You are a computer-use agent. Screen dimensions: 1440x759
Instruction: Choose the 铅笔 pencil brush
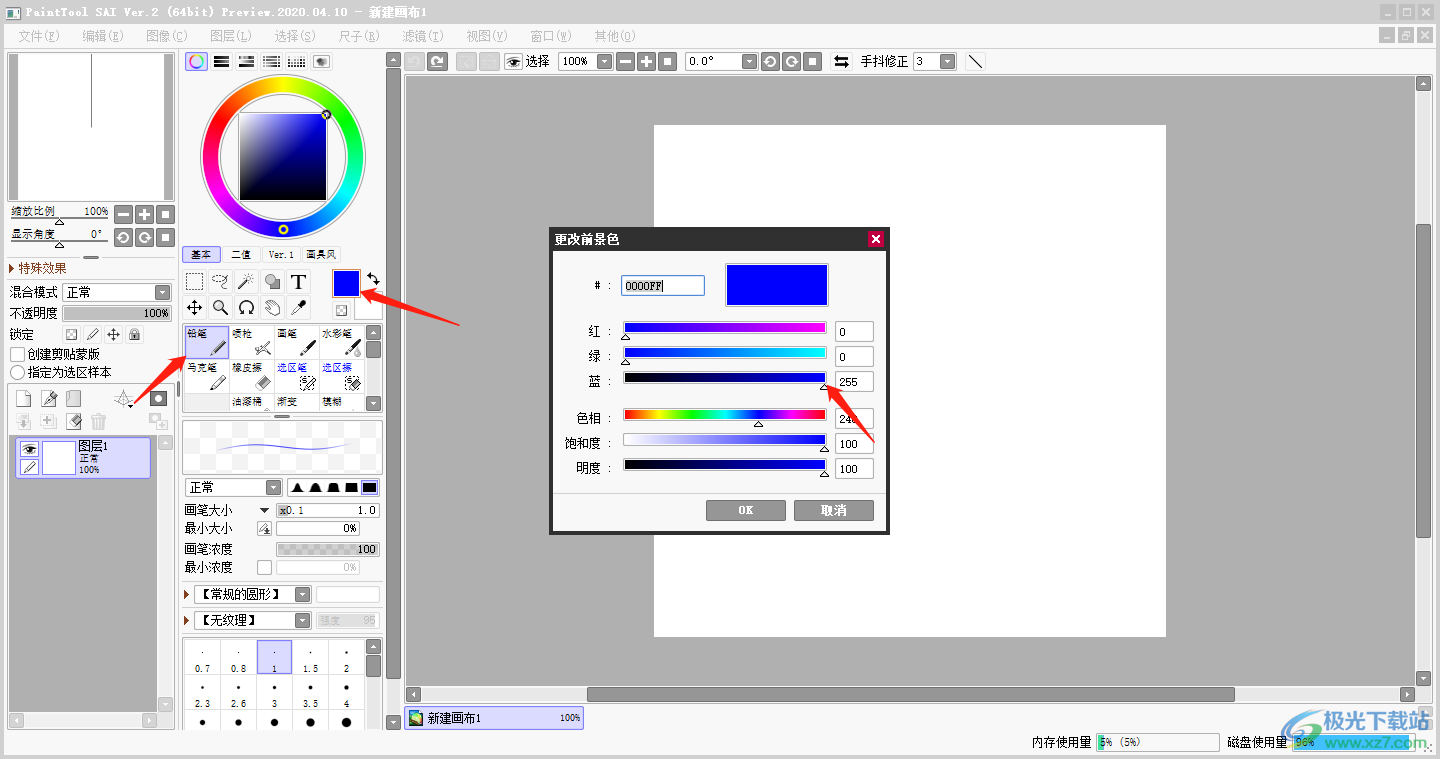(x=206, y=342)
